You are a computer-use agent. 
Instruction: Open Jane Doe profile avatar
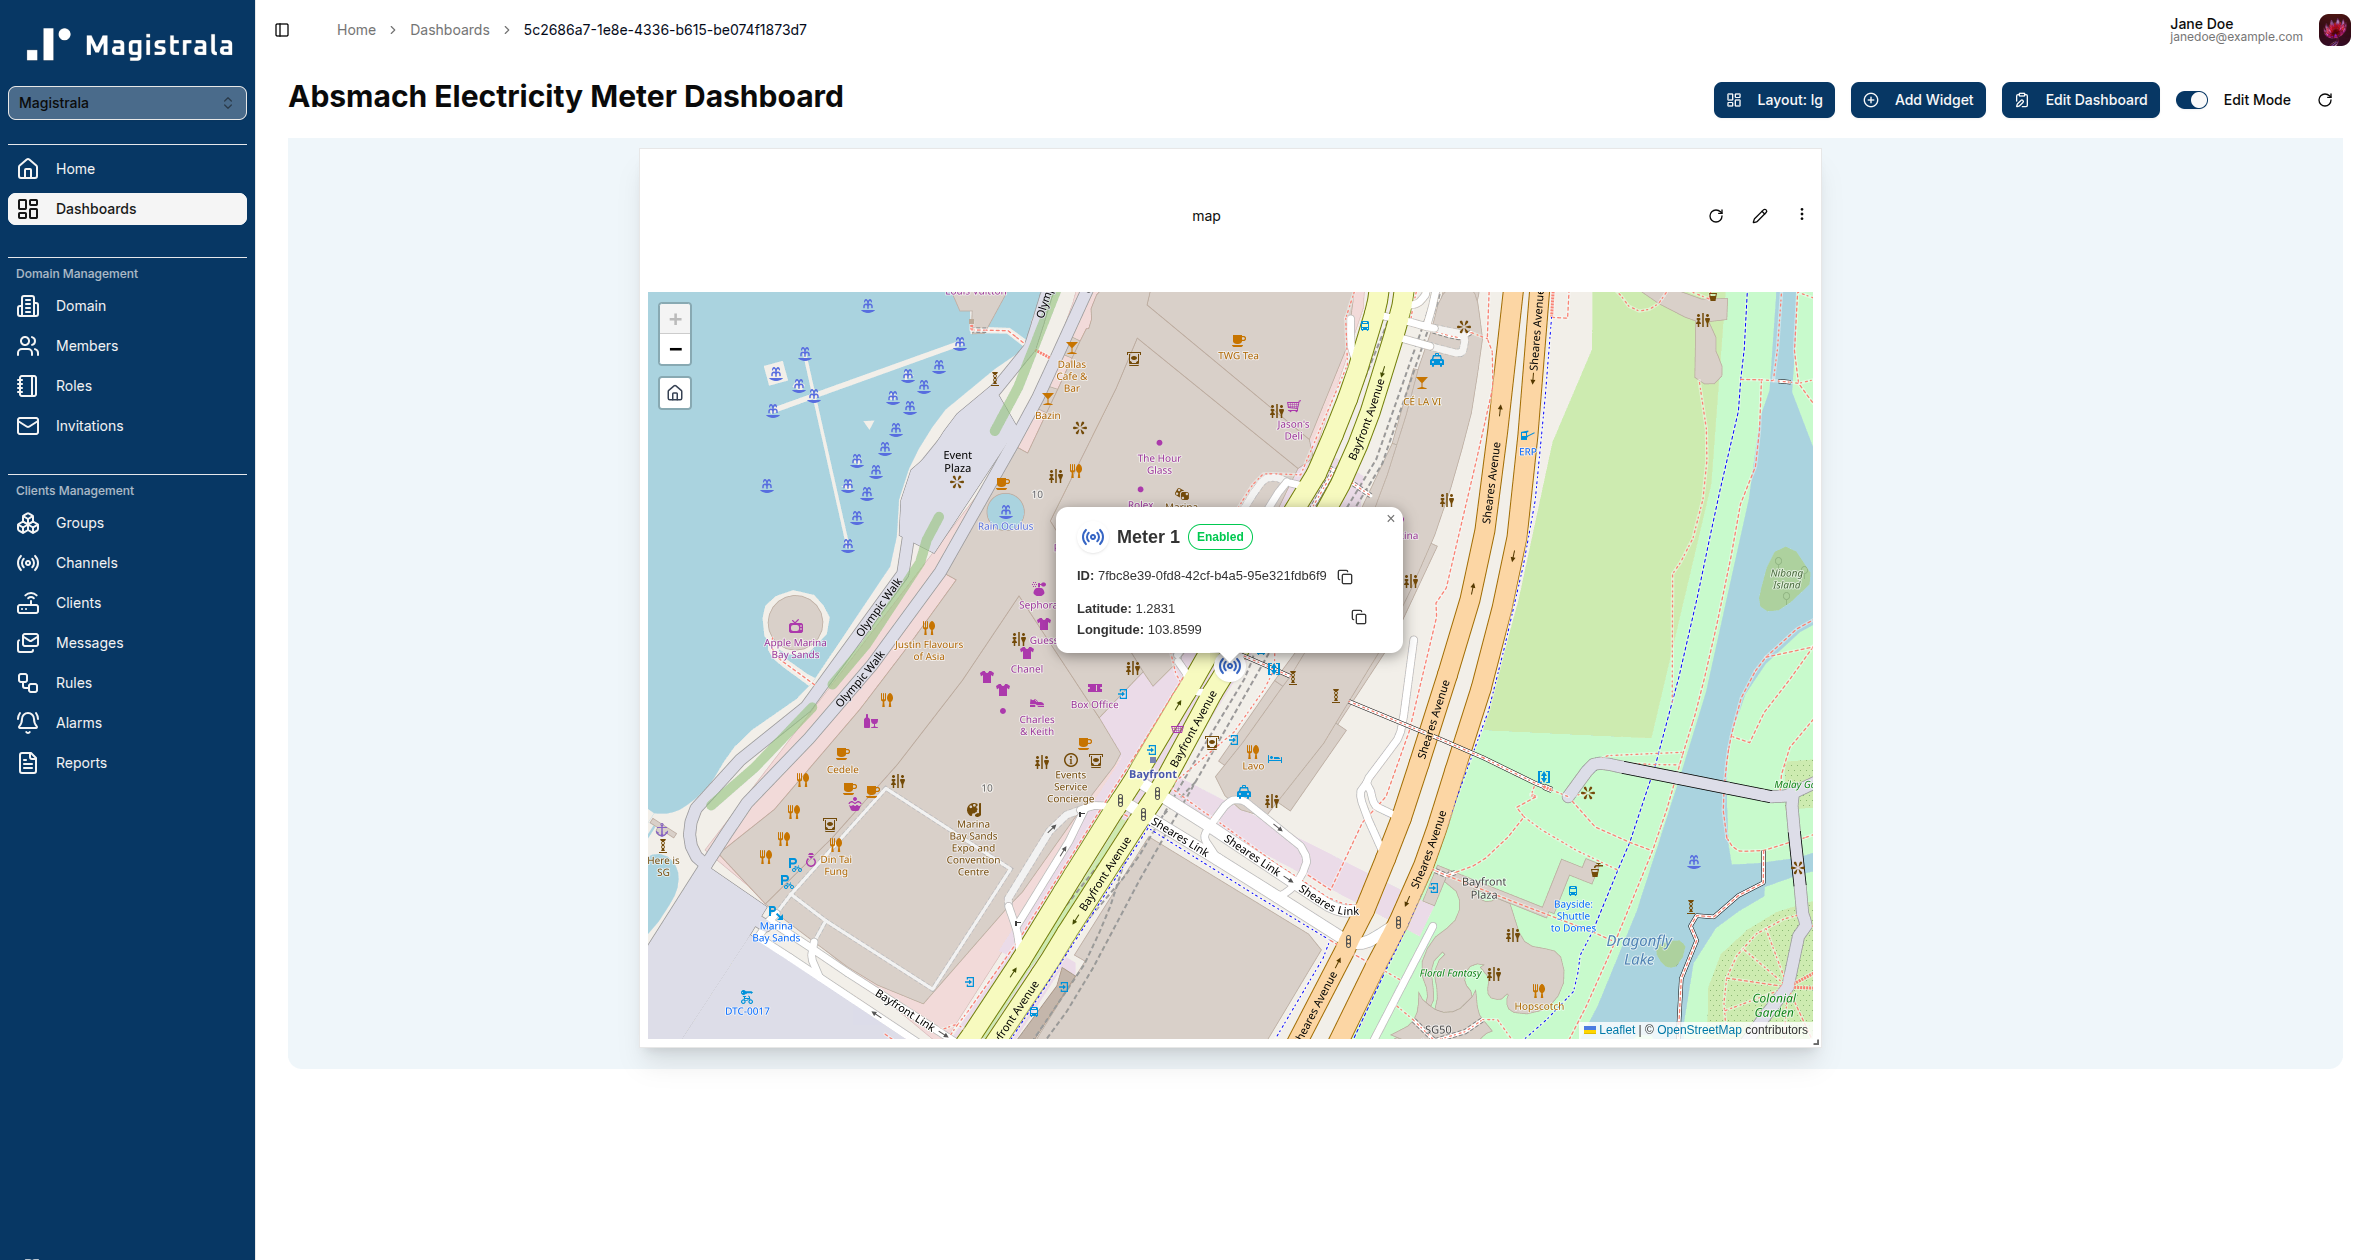point(2335,30)
